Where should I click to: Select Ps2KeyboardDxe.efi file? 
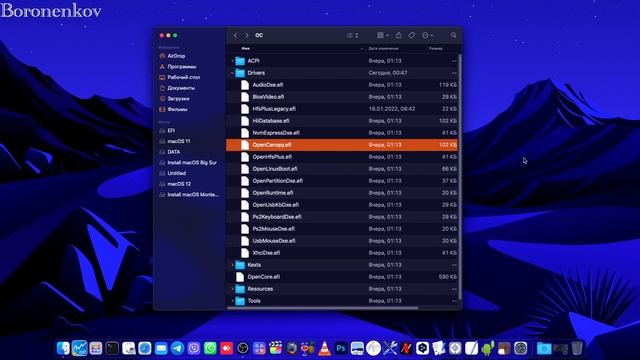point(342,217)
